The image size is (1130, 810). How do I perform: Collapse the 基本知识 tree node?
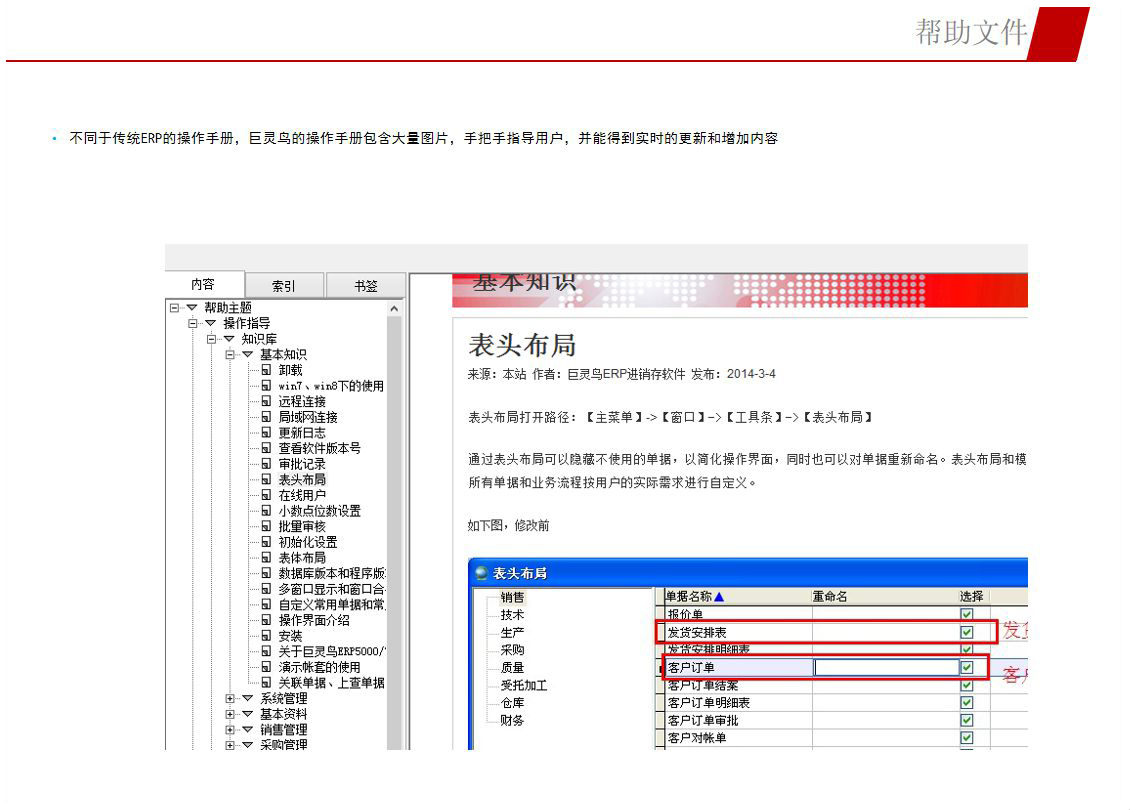click(230, 355)
